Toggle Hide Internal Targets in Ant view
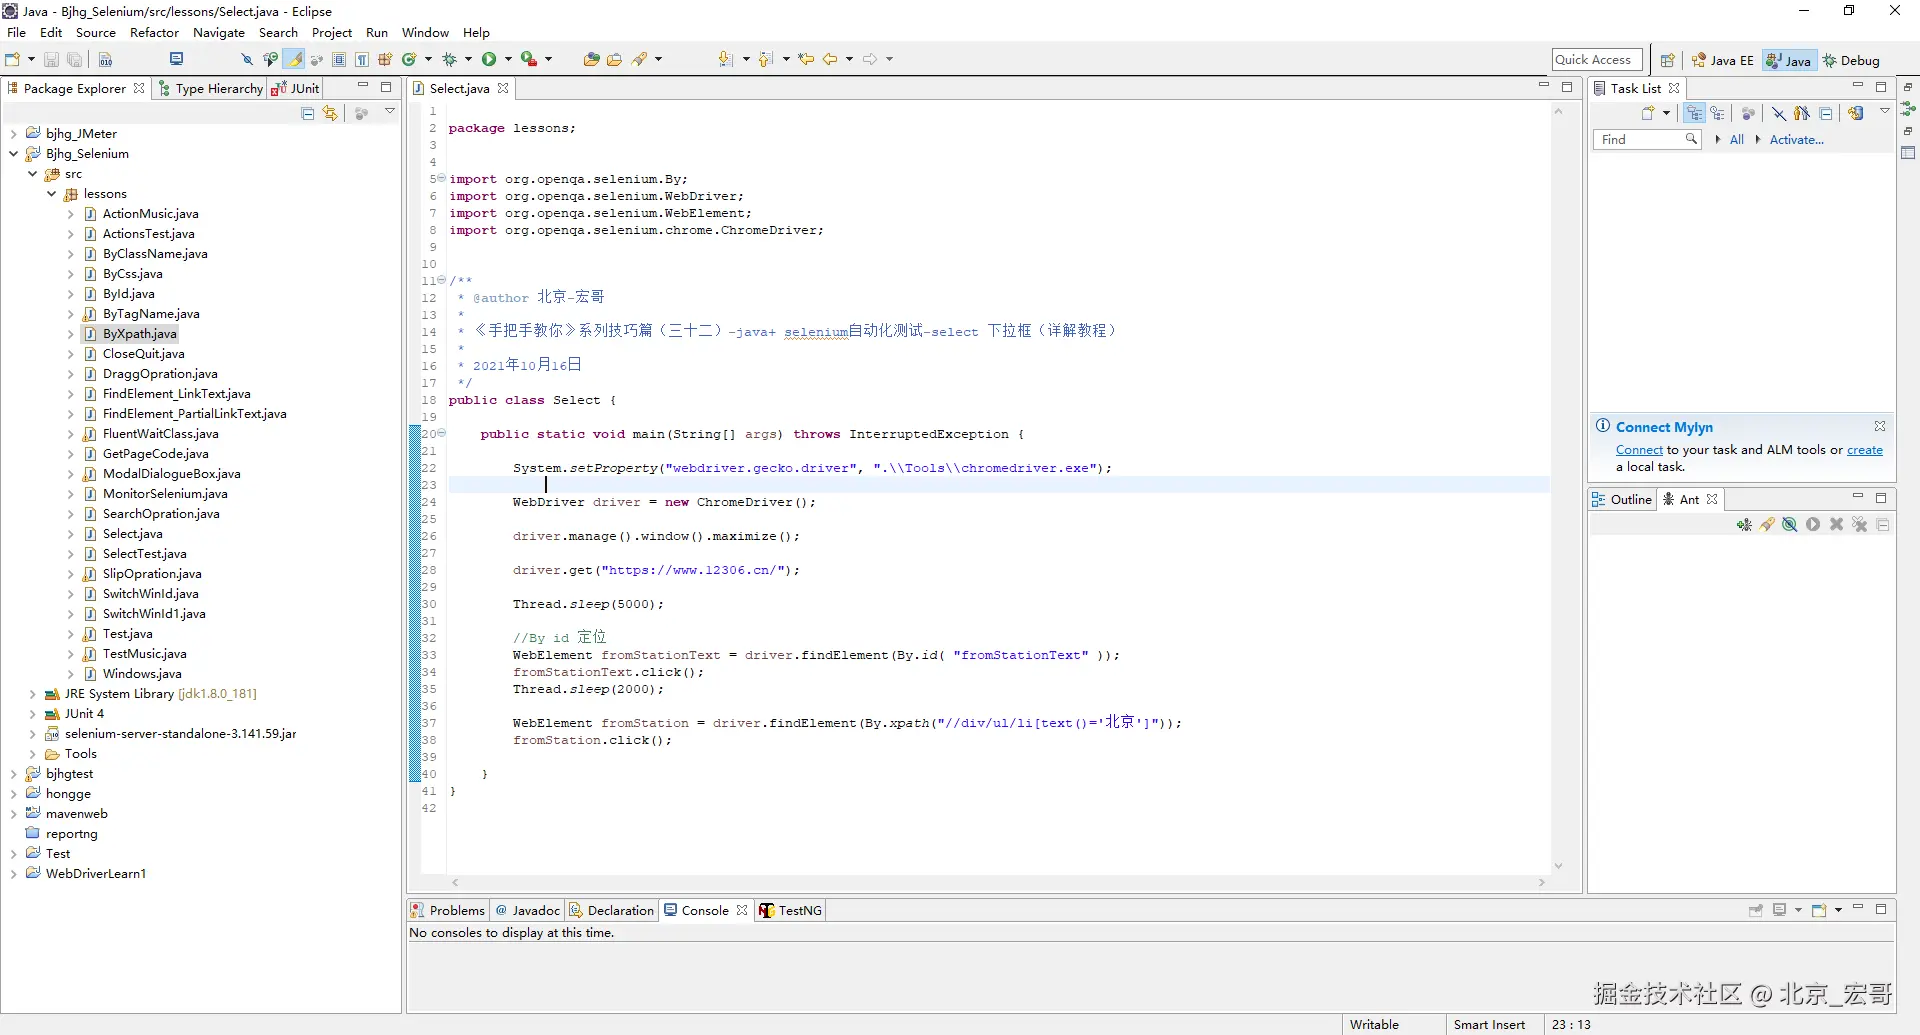Screen dimensions: 1920x1035 pos(1790,525)
